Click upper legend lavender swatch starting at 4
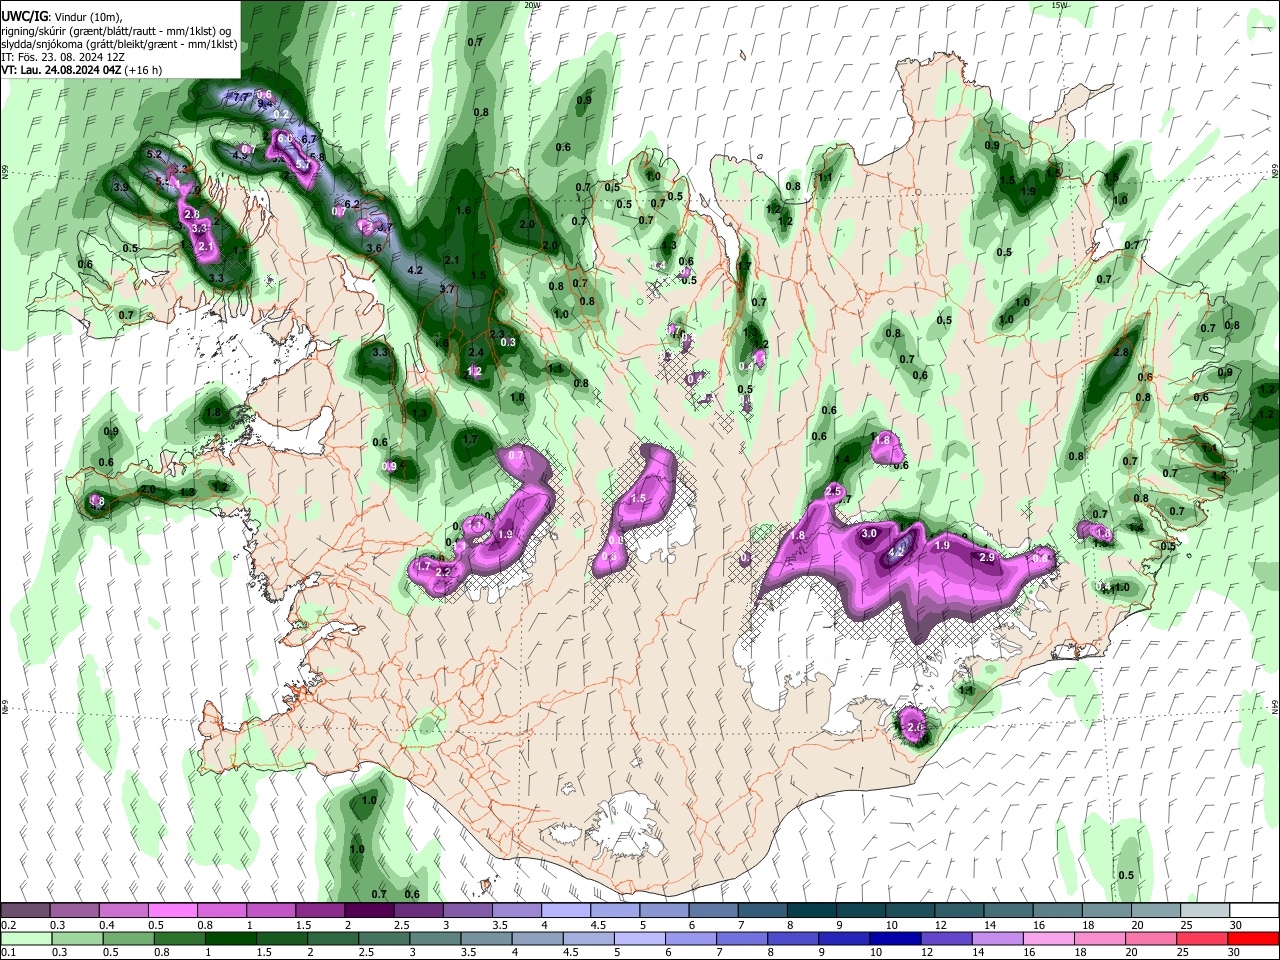The width and height of the screenshot is (1280, 960). pos(564,911)
